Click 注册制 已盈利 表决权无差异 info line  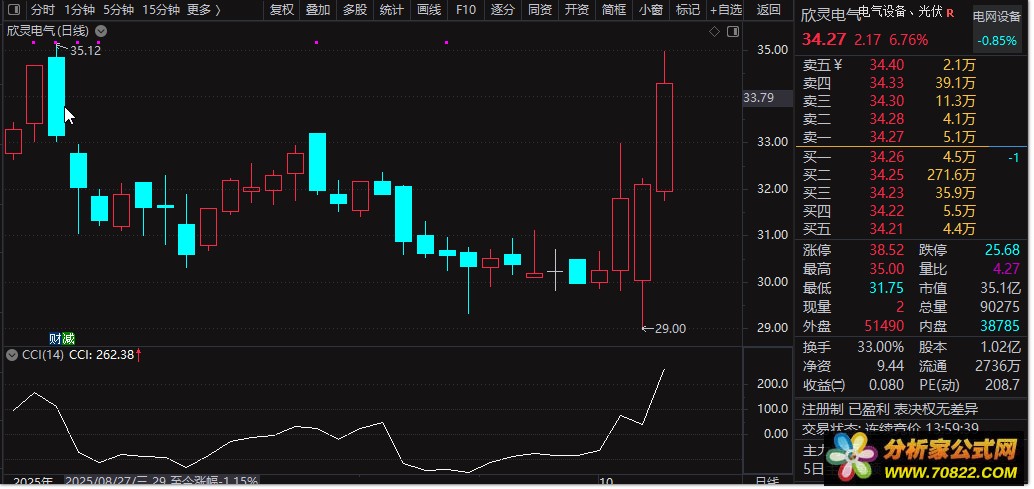click(x=888, y=409)
